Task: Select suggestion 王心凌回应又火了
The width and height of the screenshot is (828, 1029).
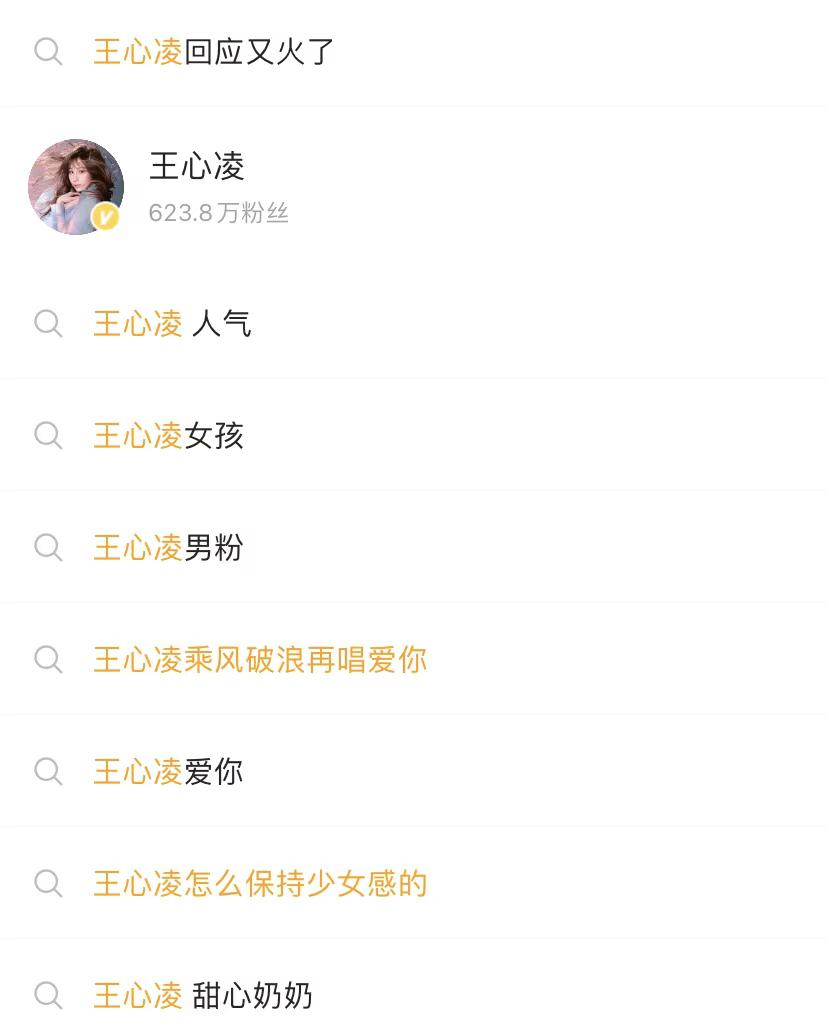Action: [x=214, y=52]
